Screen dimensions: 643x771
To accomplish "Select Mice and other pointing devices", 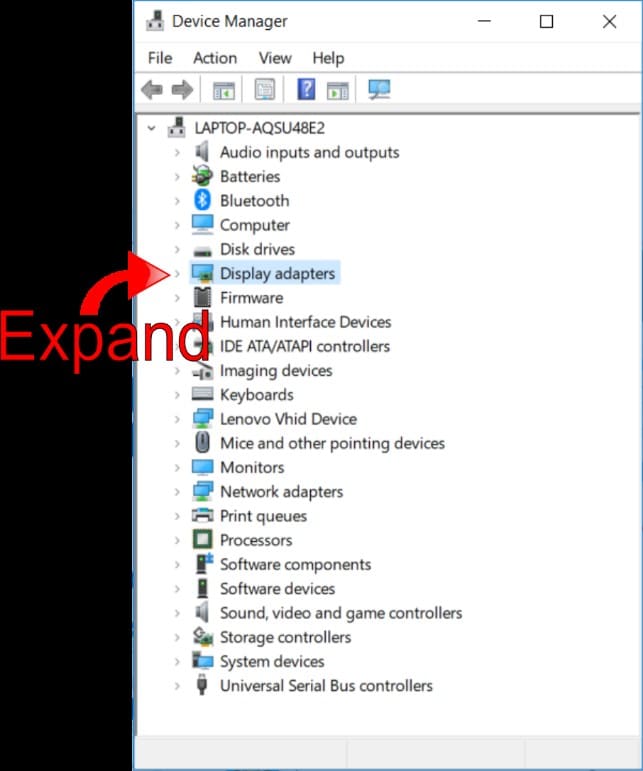I will tap(332, 443).
